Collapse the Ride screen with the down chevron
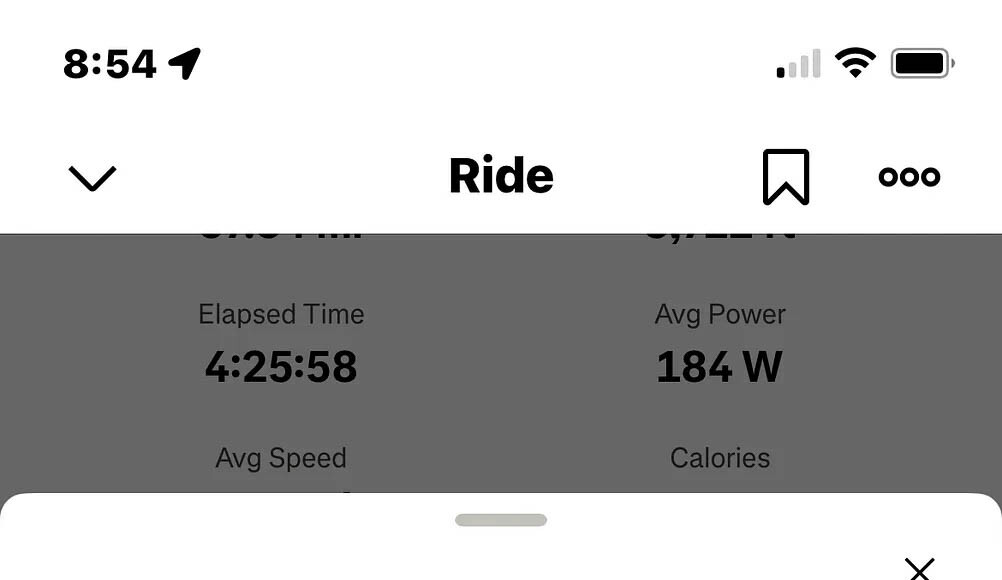 point(92,178)
